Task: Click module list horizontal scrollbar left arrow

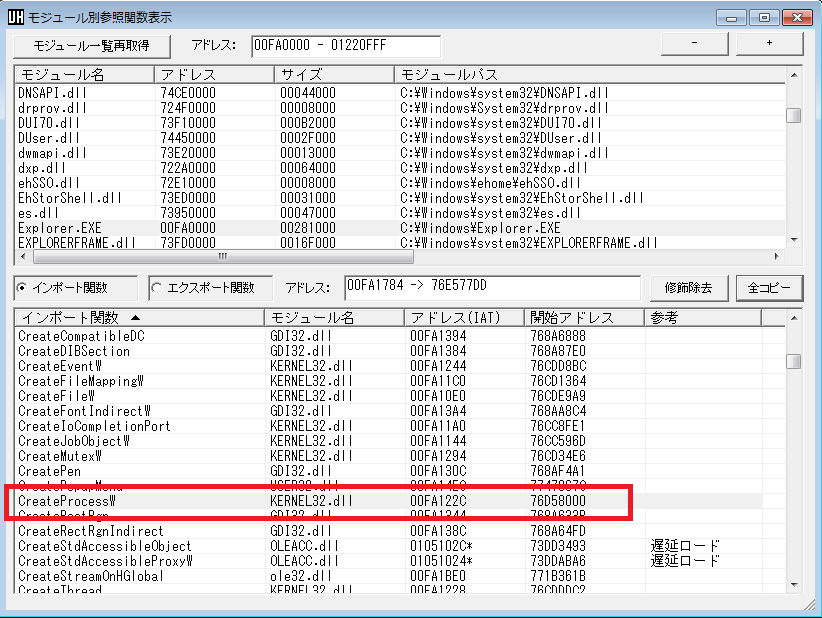Action: 23,256
